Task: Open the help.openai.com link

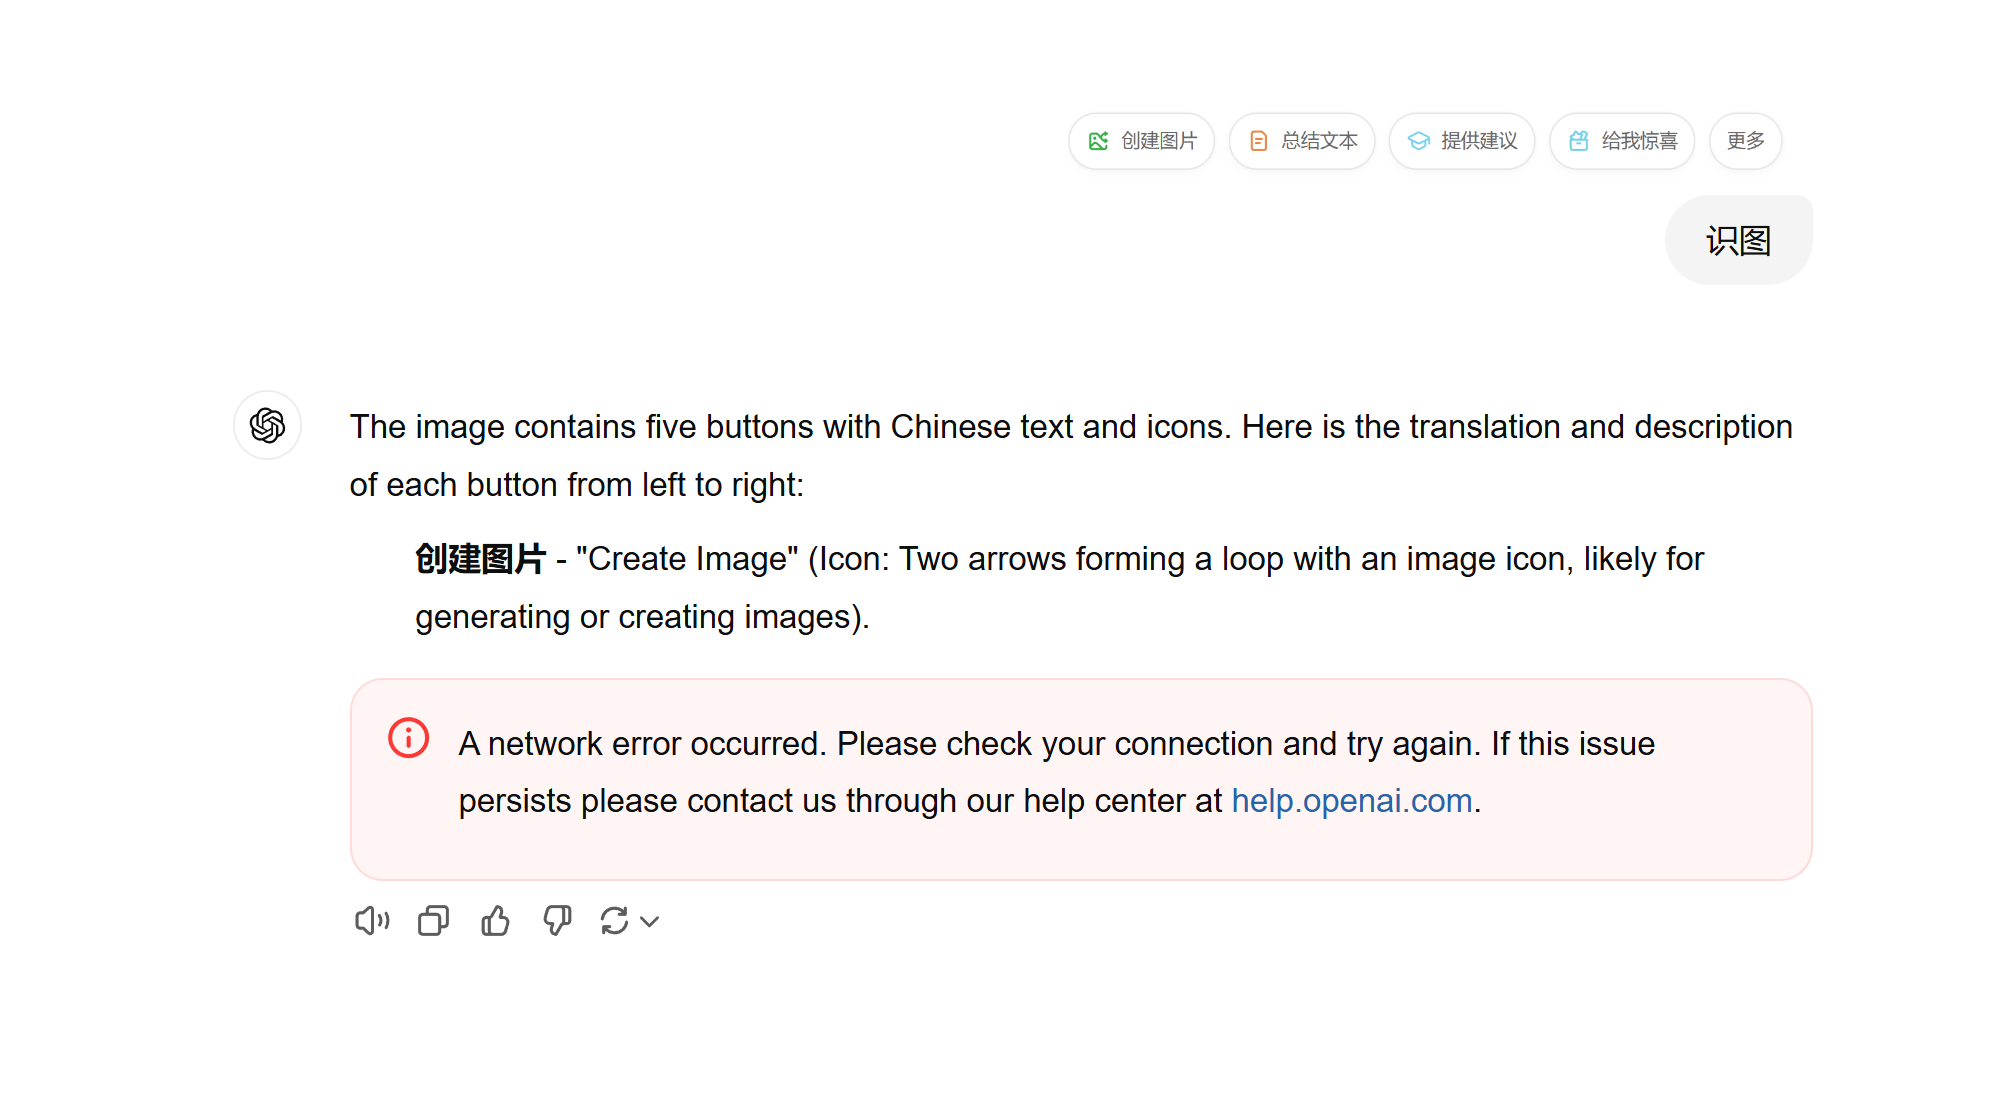Action: (x=1351, y=801)
